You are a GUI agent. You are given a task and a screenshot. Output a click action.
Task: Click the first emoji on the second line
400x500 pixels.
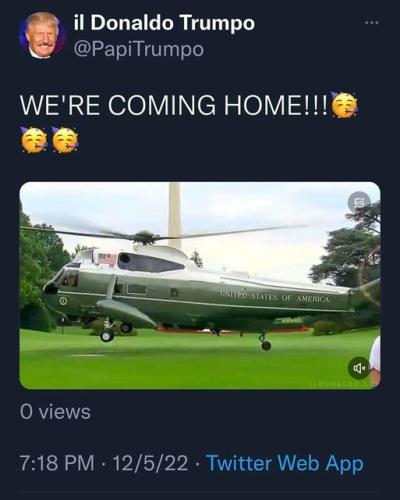point(34,140)
